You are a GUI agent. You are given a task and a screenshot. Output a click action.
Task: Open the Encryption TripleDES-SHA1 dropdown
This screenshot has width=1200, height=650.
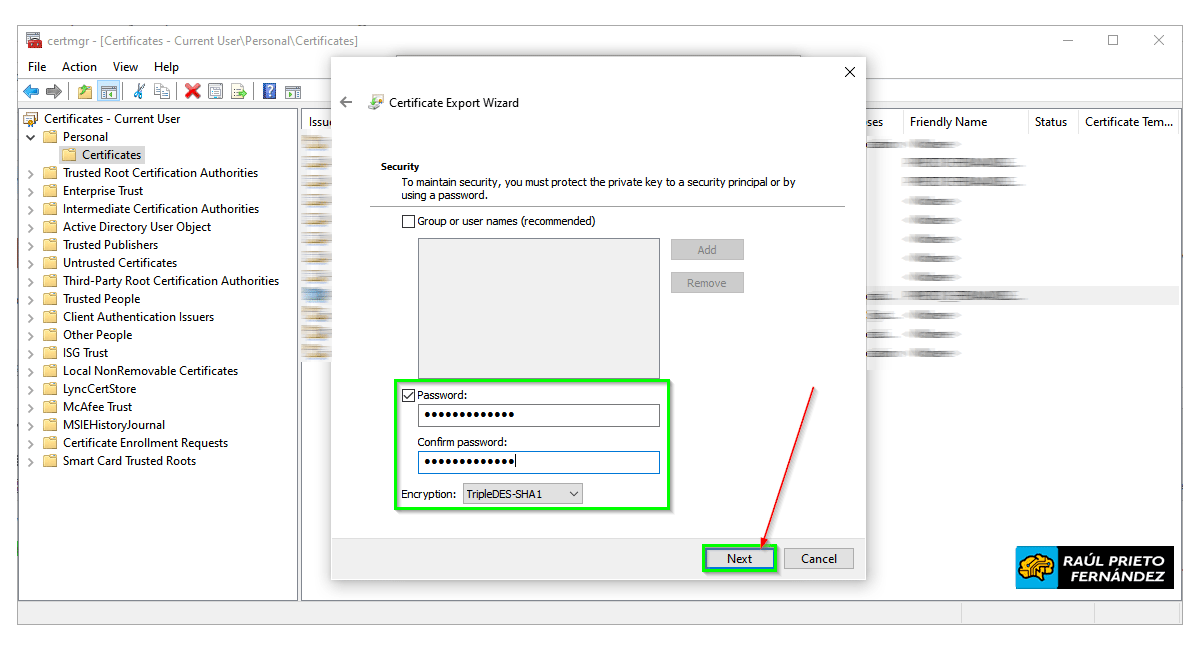[x=522, y=494]
